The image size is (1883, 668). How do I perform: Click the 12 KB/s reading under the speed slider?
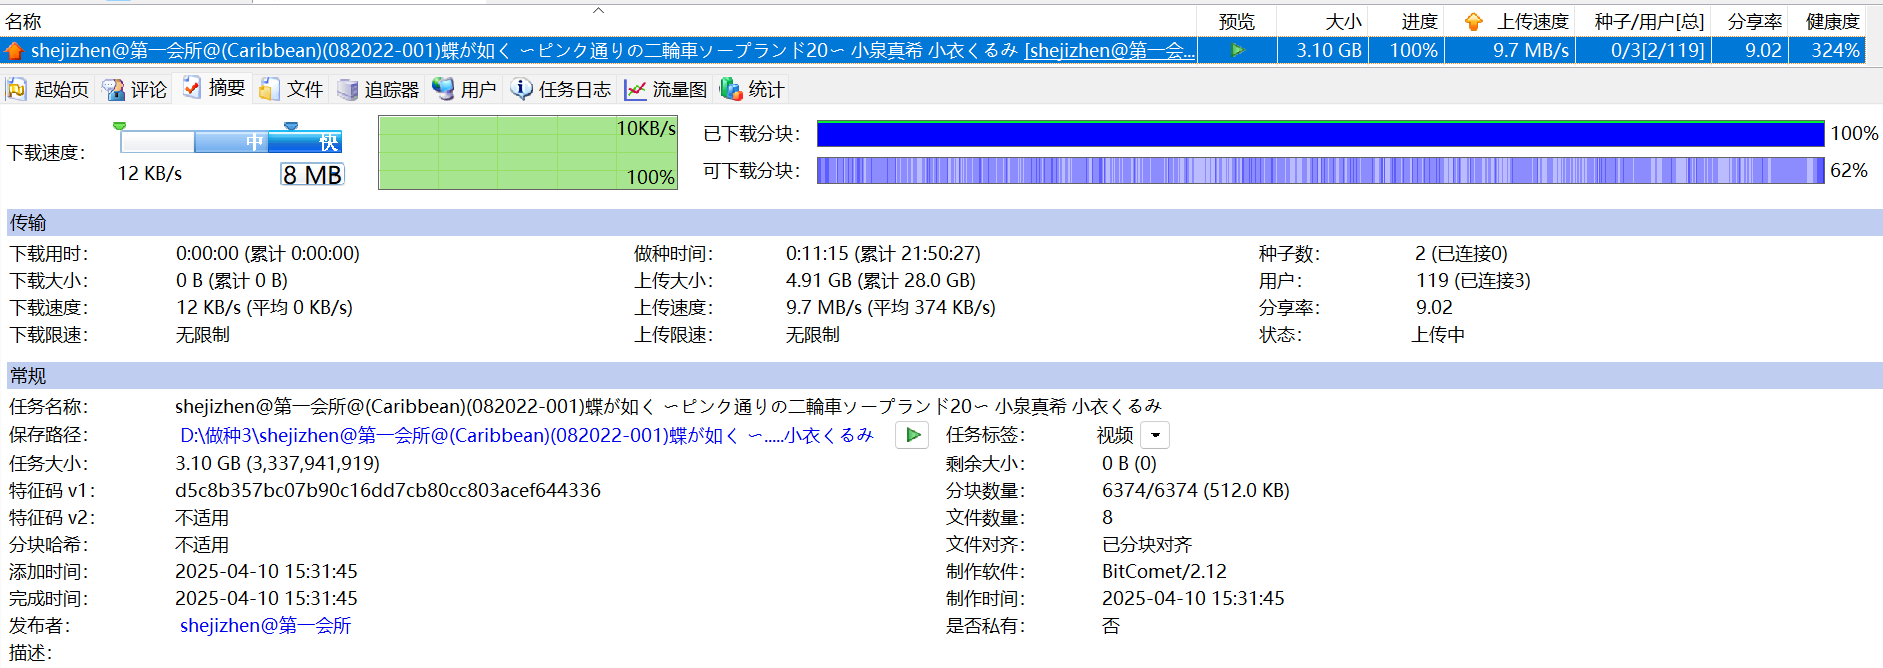click(x=150, y=173)
